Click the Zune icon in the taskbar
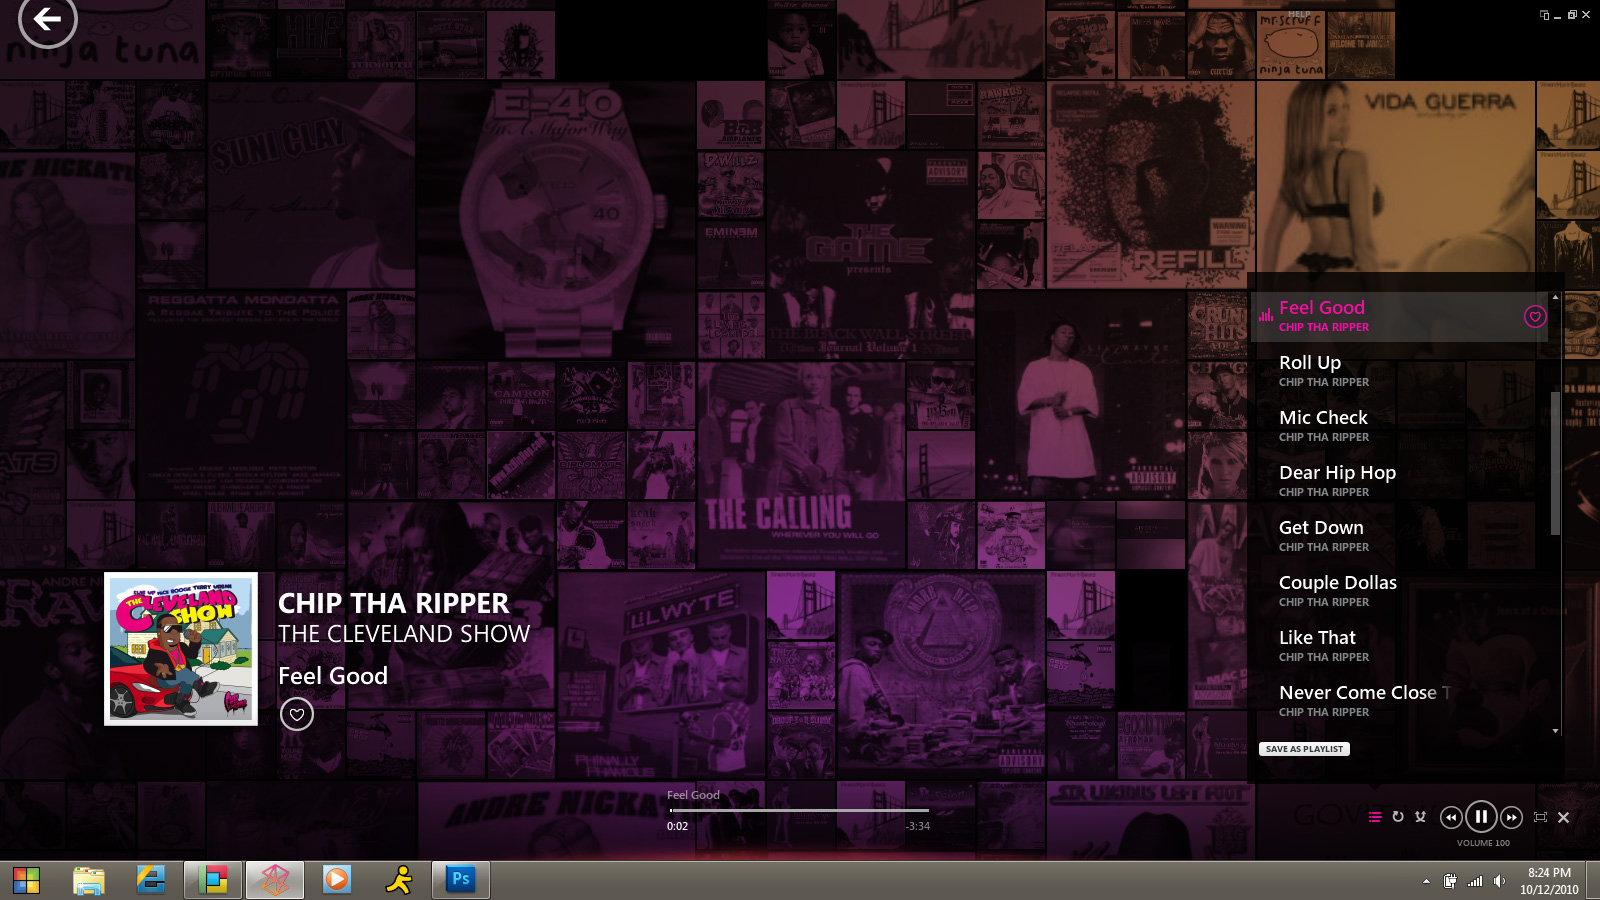The image size is (1600, 900). [x=275, y=880]
